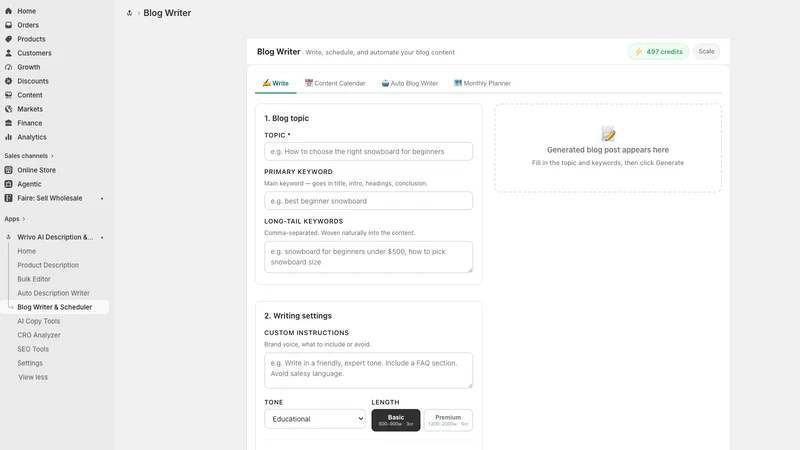Click the 'Generated blog post appears here' text
This screenshot has height=450, width=800.
pyautogui.click(x=608, y=150)
